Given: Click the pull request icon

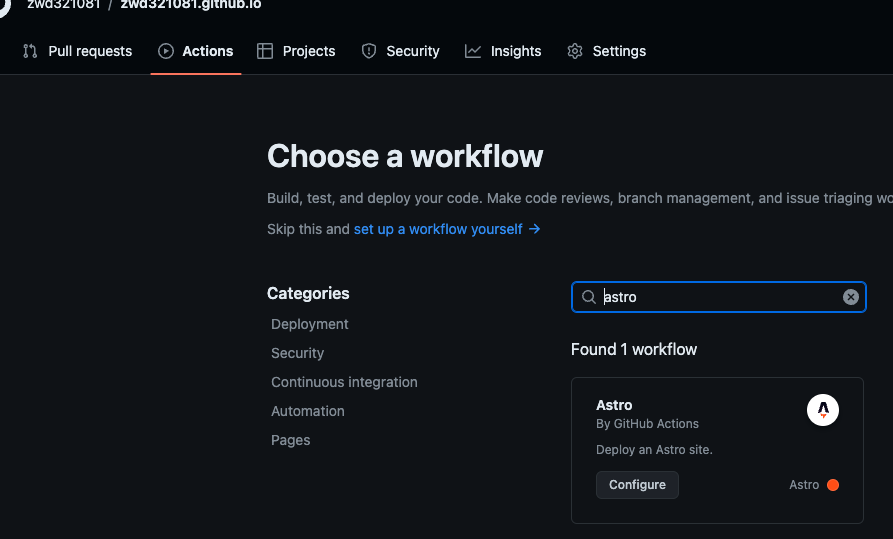Looking at the screenshot, I should pos(30,51).
